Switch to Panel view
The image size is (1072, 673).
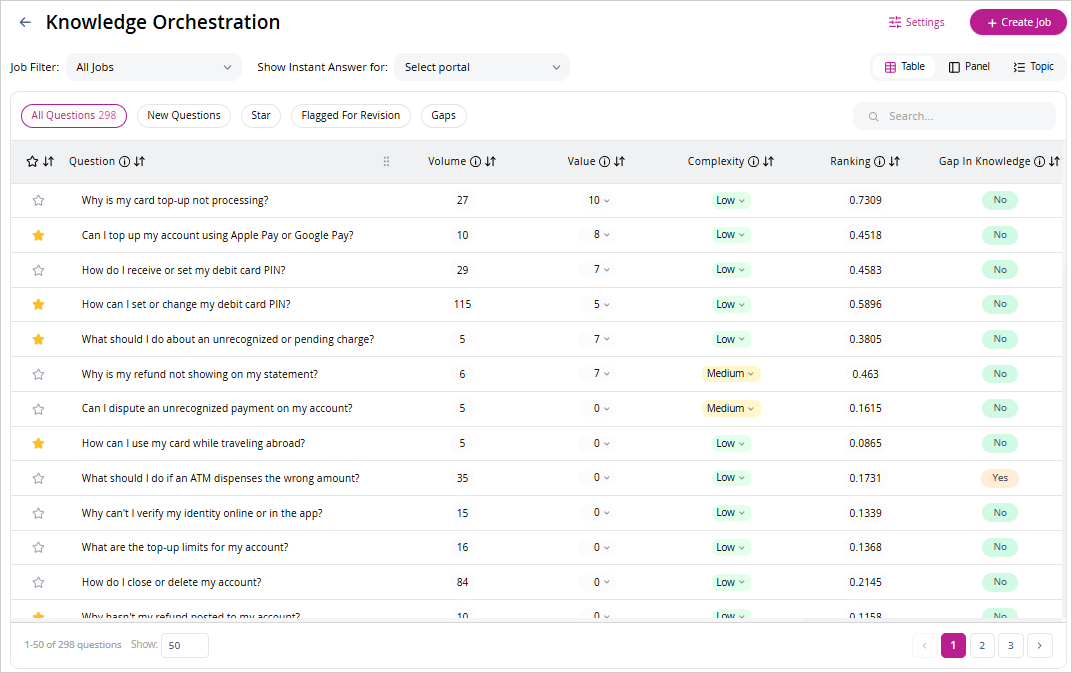(x=969, y=67)
